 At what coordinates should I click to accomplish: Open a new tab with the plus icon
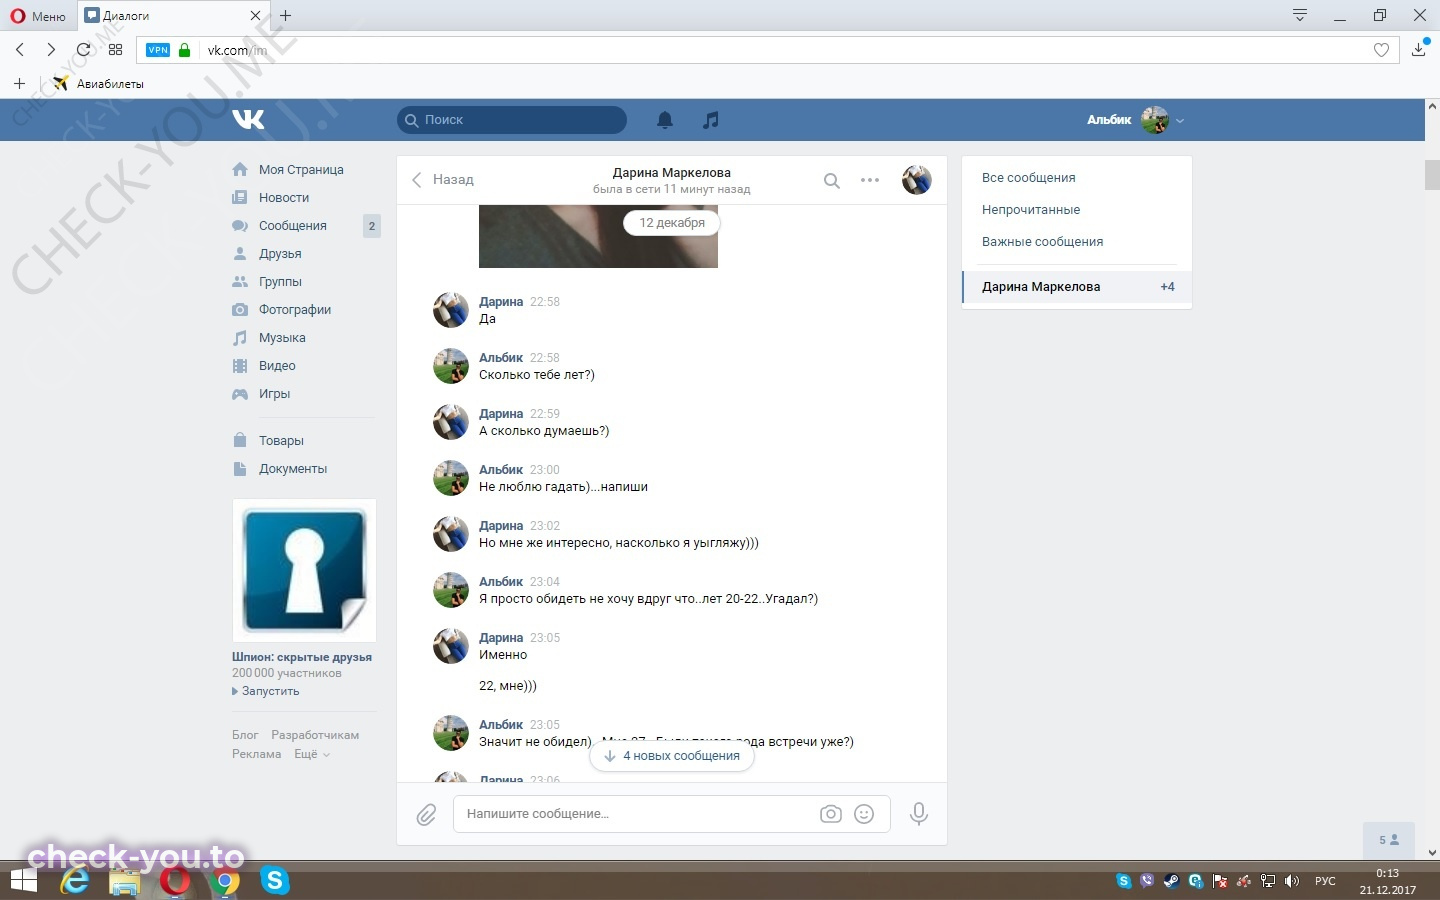point(286,15)
